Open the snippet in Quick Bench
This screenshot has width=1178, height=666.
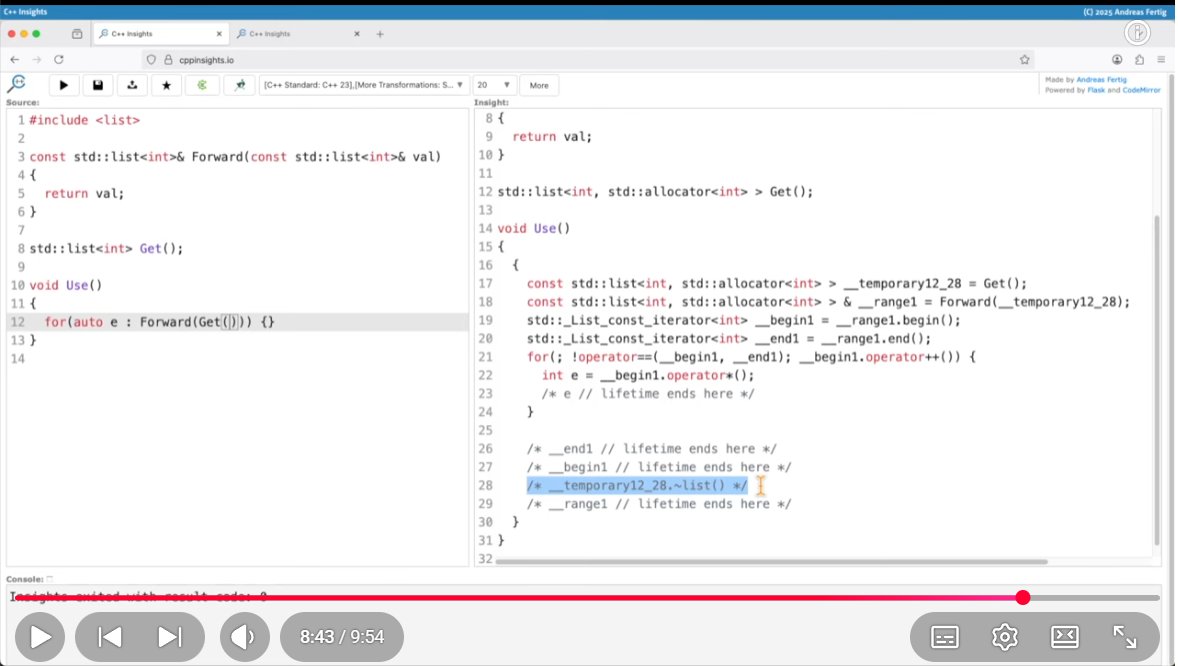(x=239, y=85)
